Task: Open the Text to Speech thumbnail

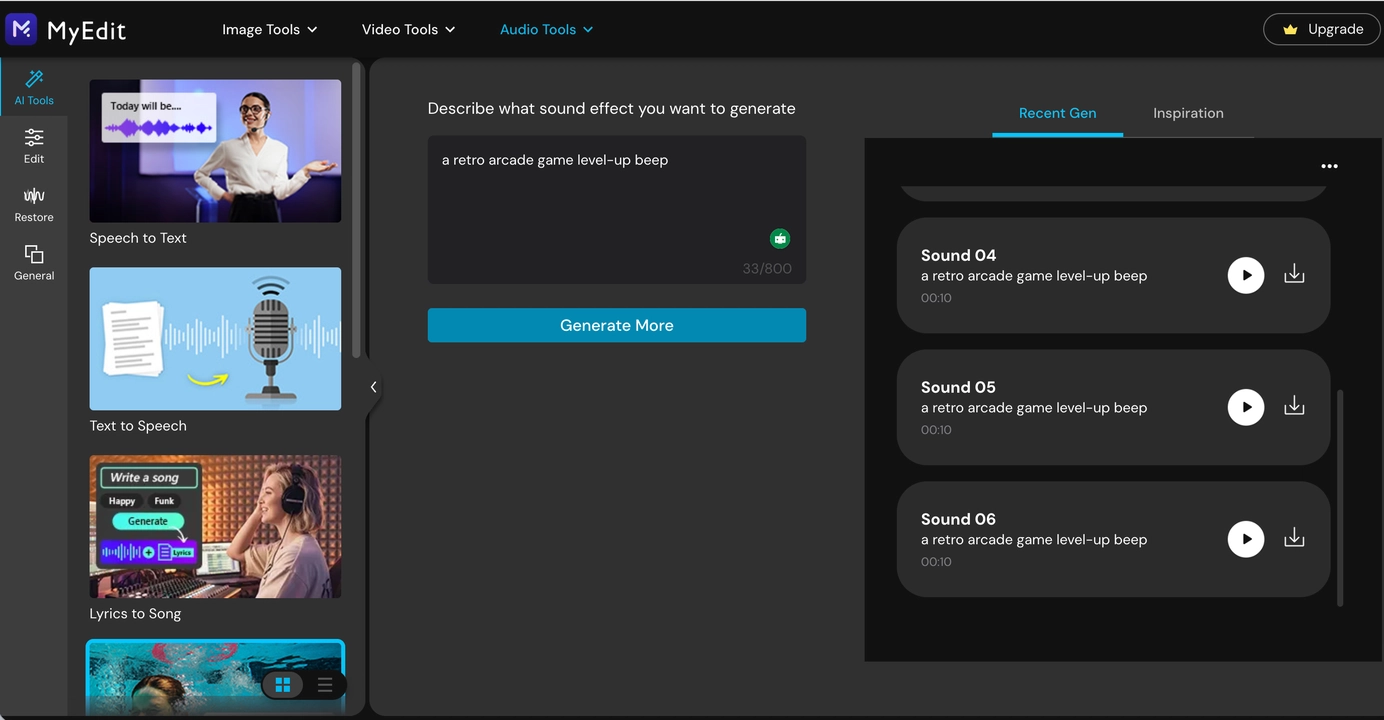Action: (215, 338)
